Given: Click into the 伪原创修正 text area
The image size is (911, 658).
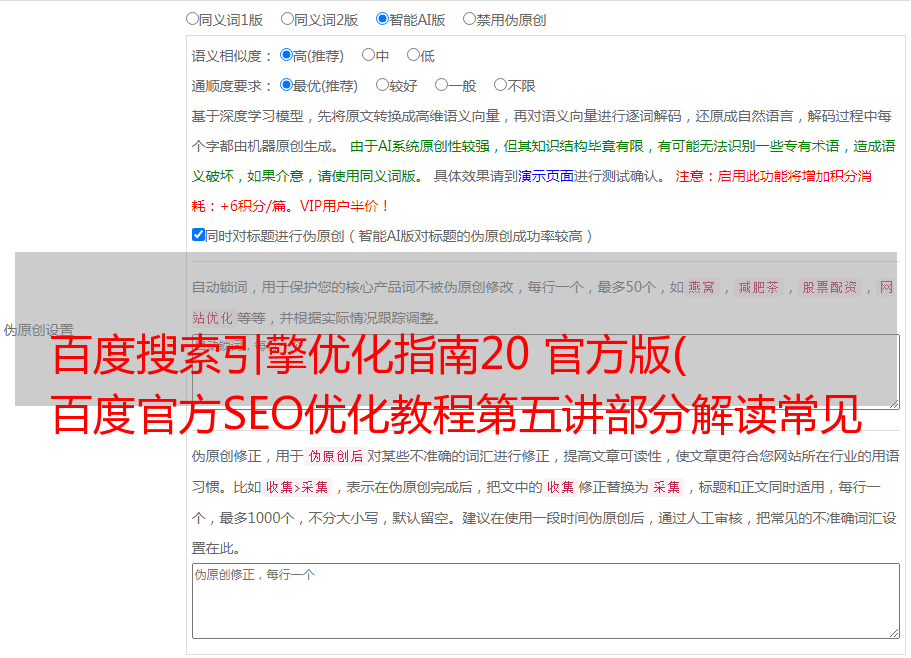Looking at the screenshot, I should pos(546,601).
